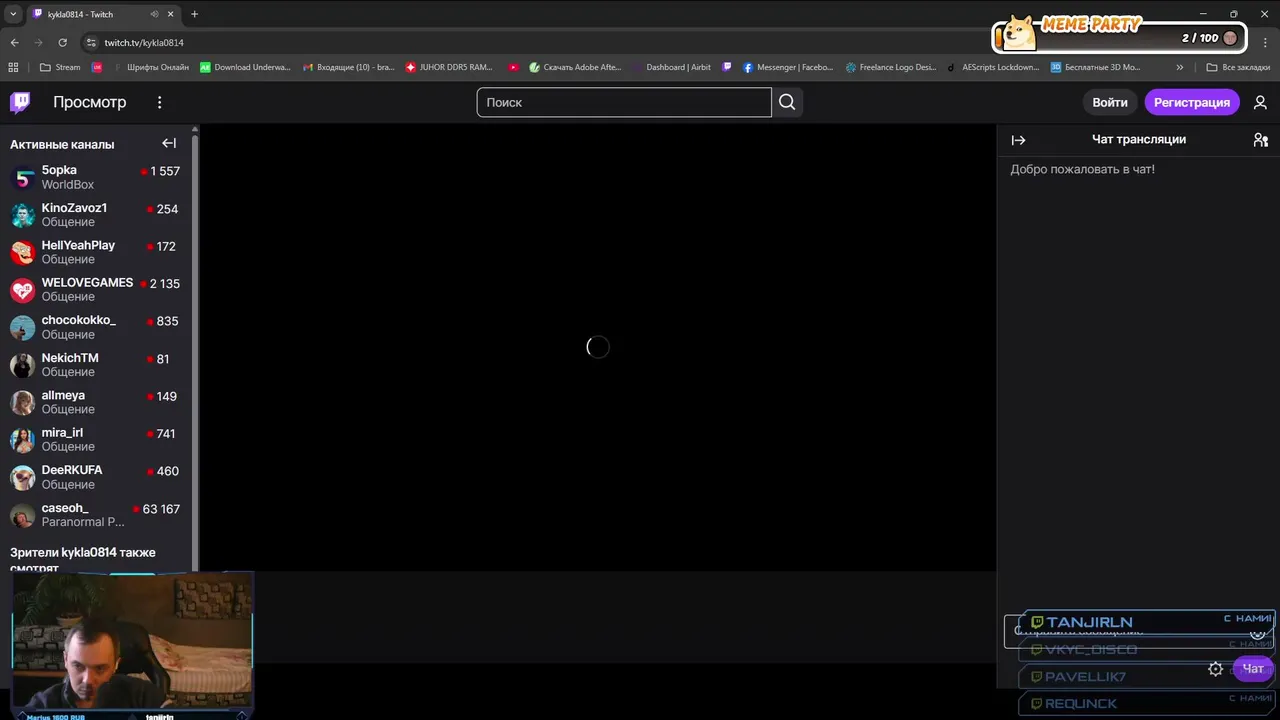Open browser apps grid icon in bookmarks bar
The width and height of the screenshot is (1280, 720).
[x=13, y=67]
